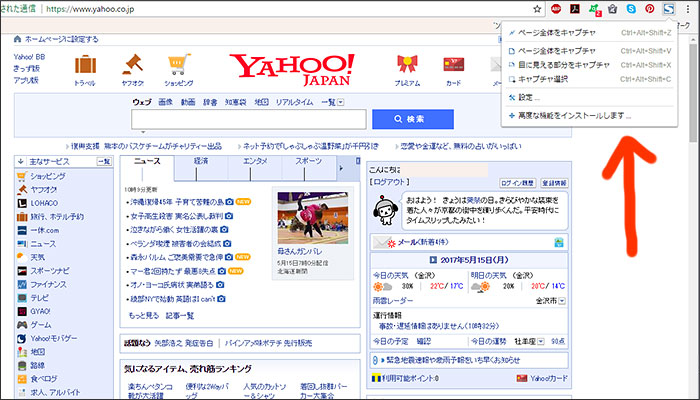Open the Chrome three-dot menu

tap(689, 8)
